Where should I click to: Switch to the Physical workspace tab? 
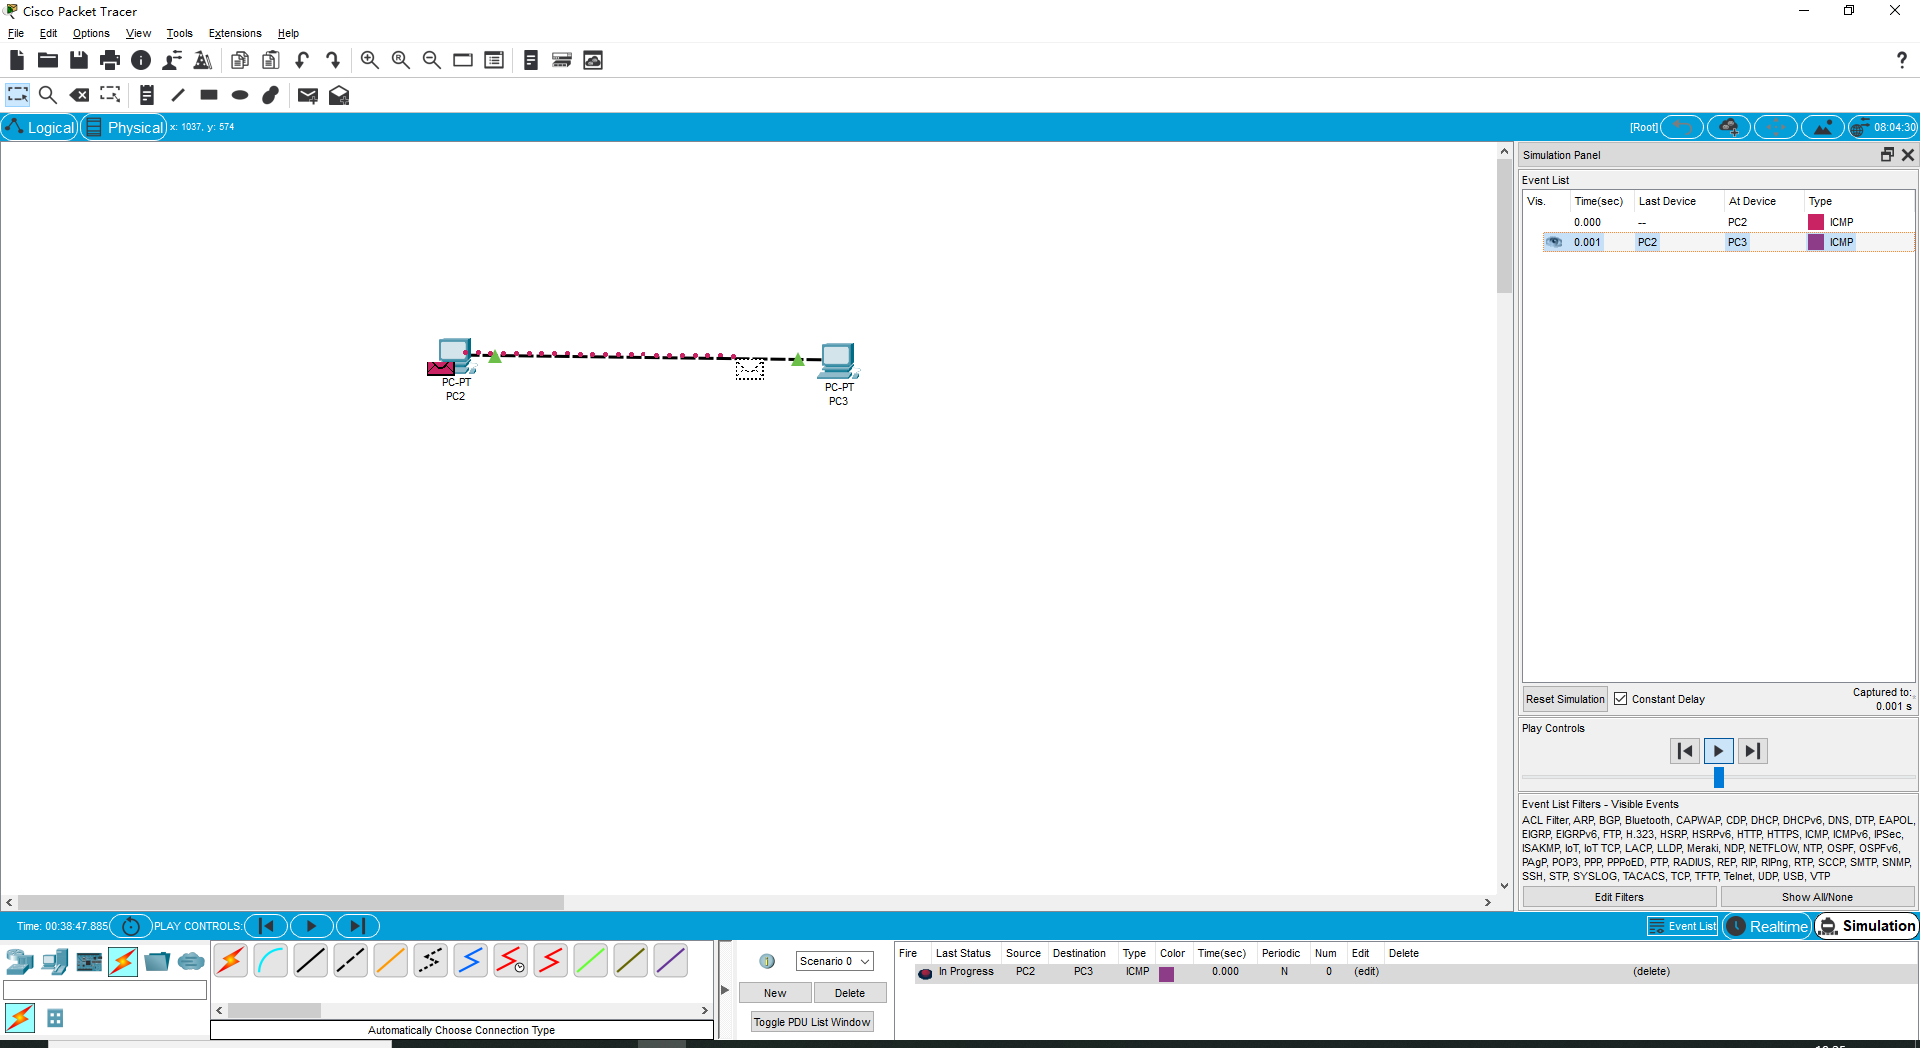click(x=124, y=127)
